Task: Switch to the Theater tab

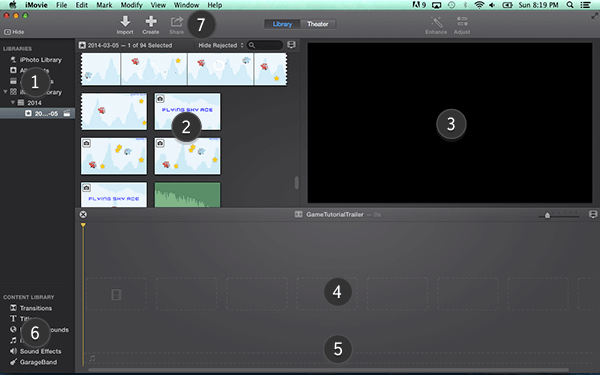Action: click(318, 24)
